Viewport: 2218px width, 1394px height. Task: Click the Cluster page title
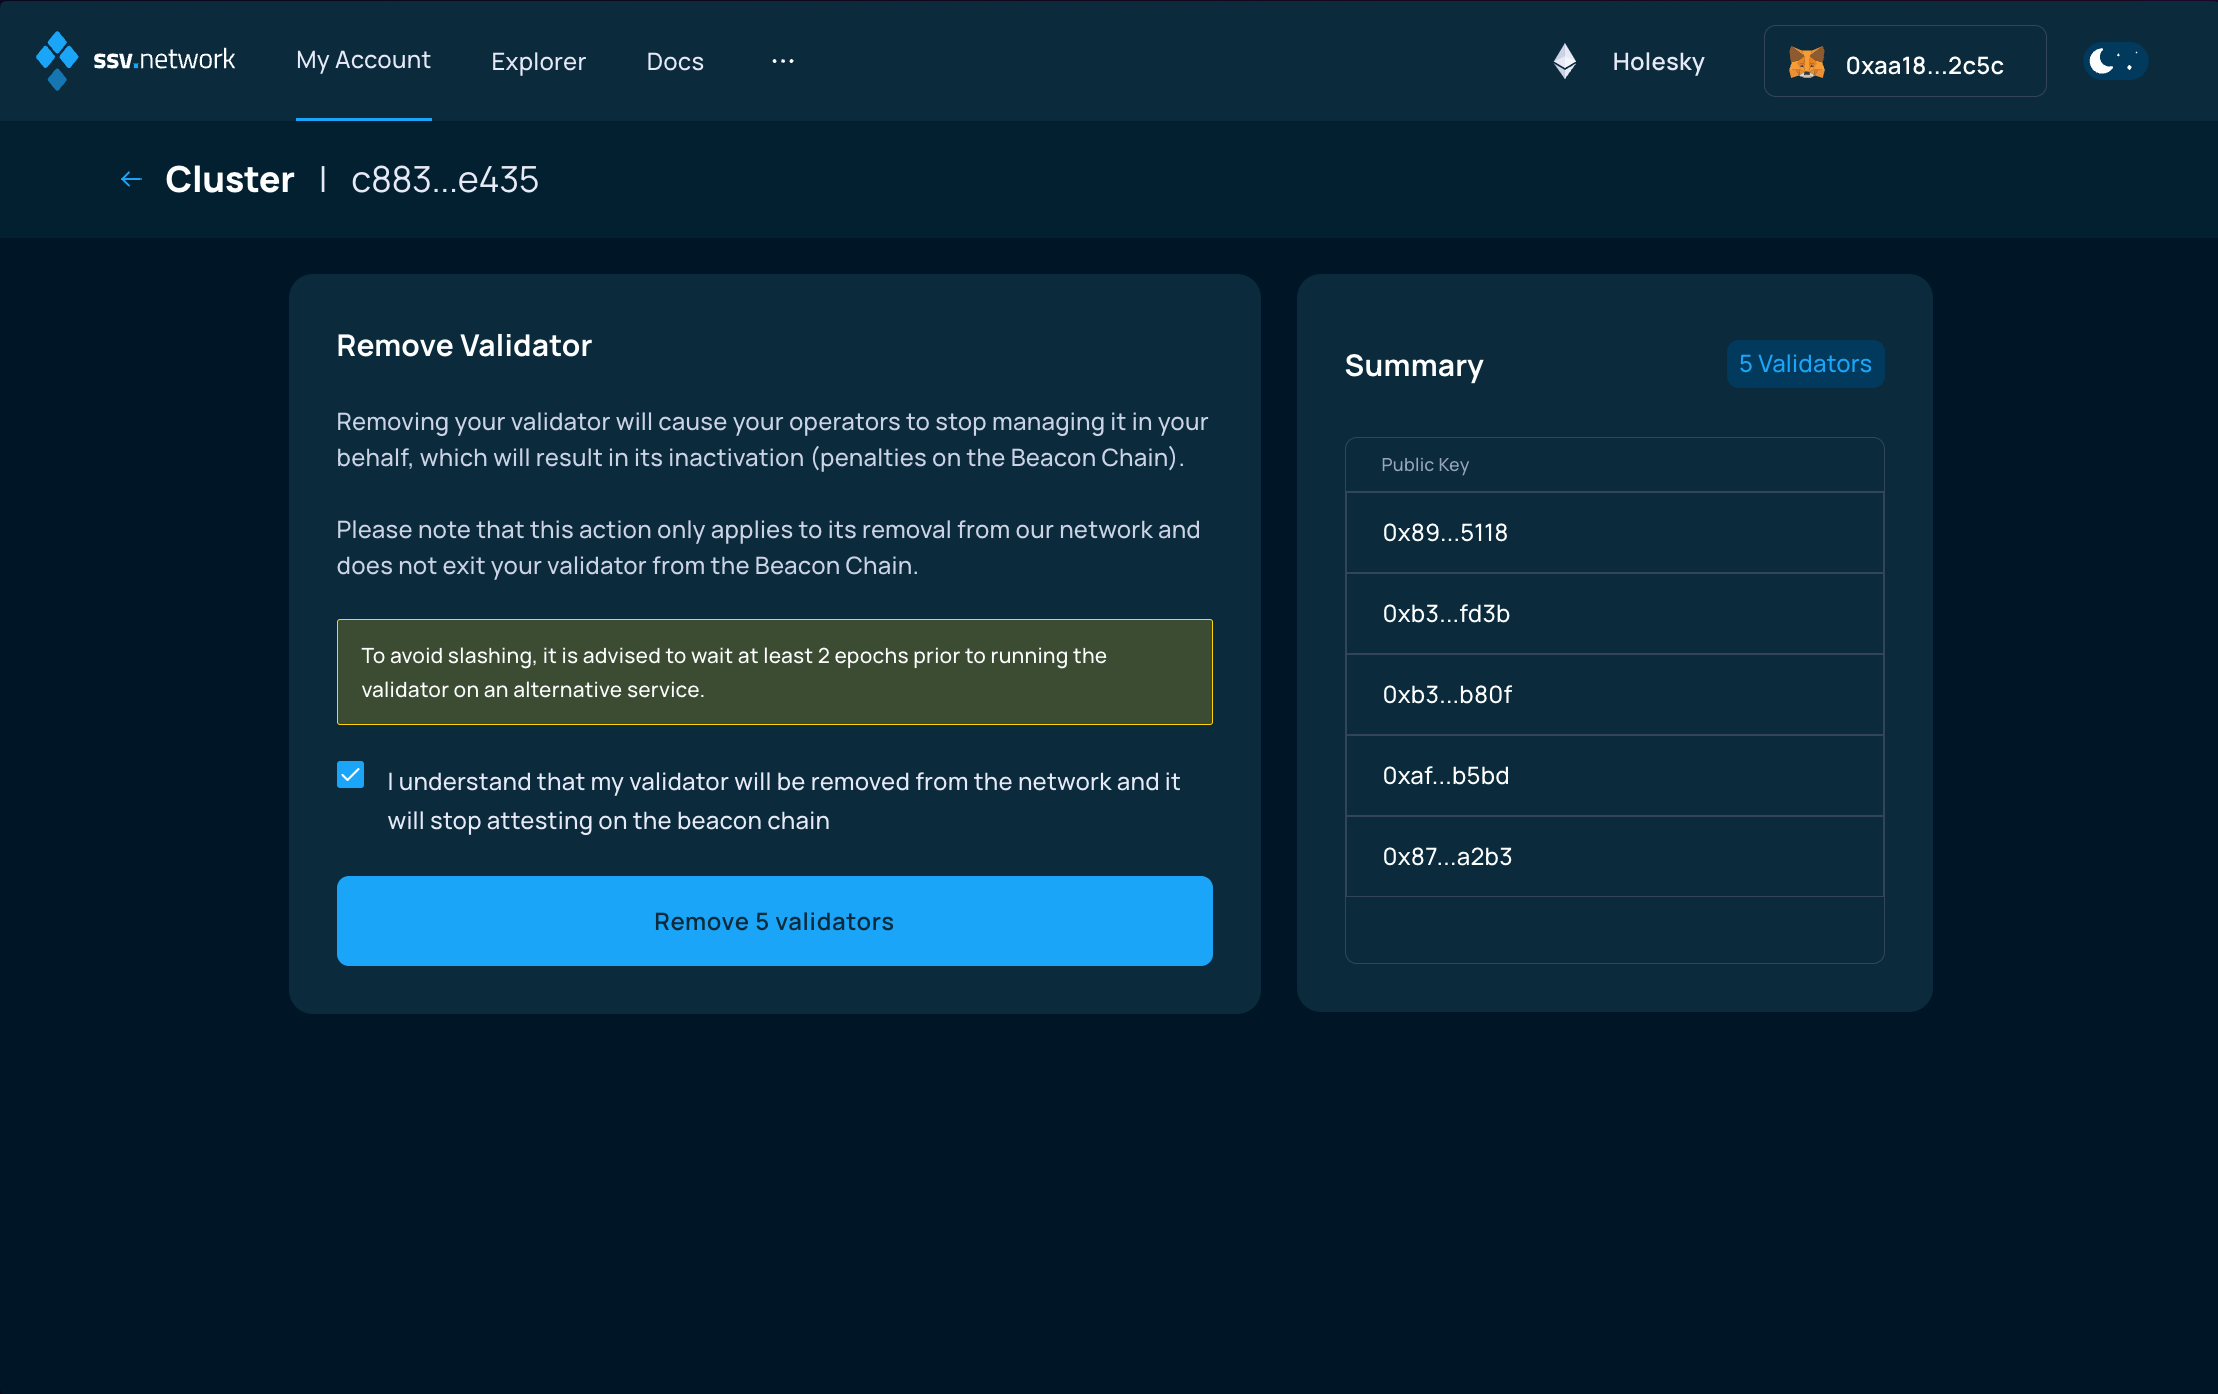230,180
